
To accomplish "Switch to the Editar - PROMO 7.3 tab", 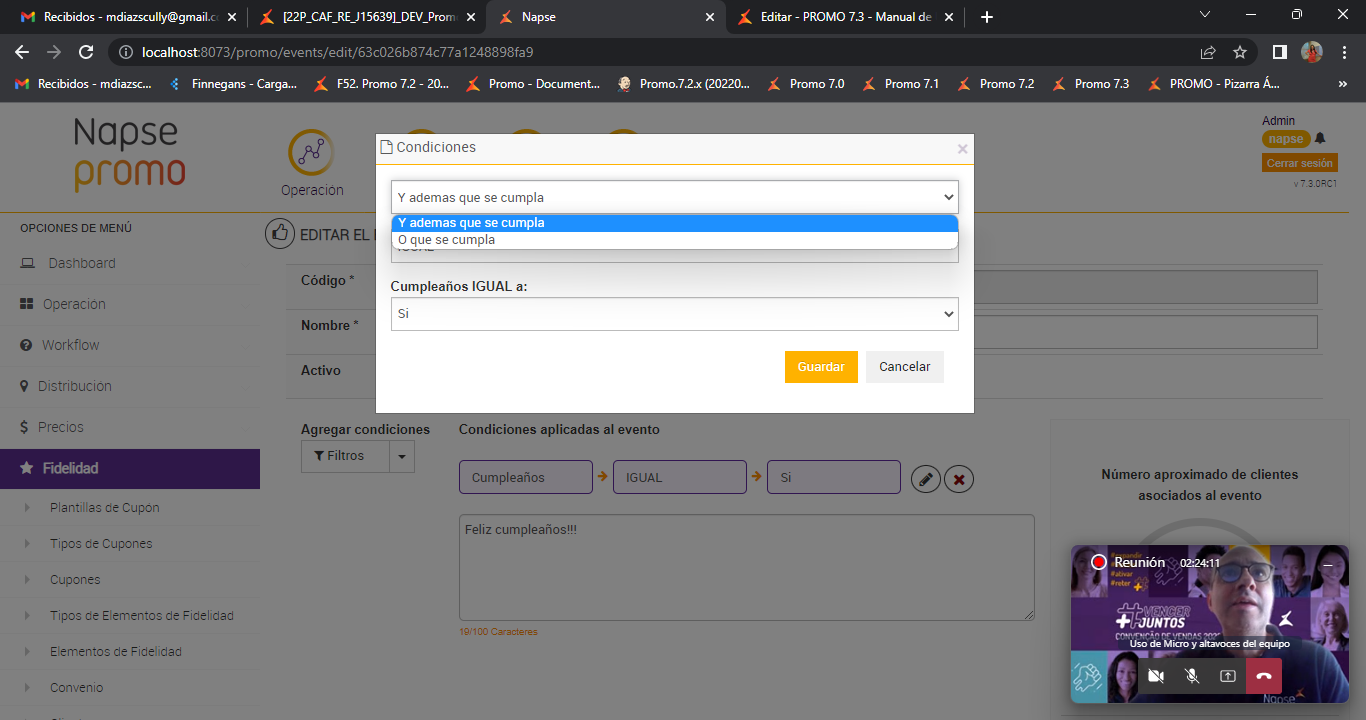I will click(846, 17).
